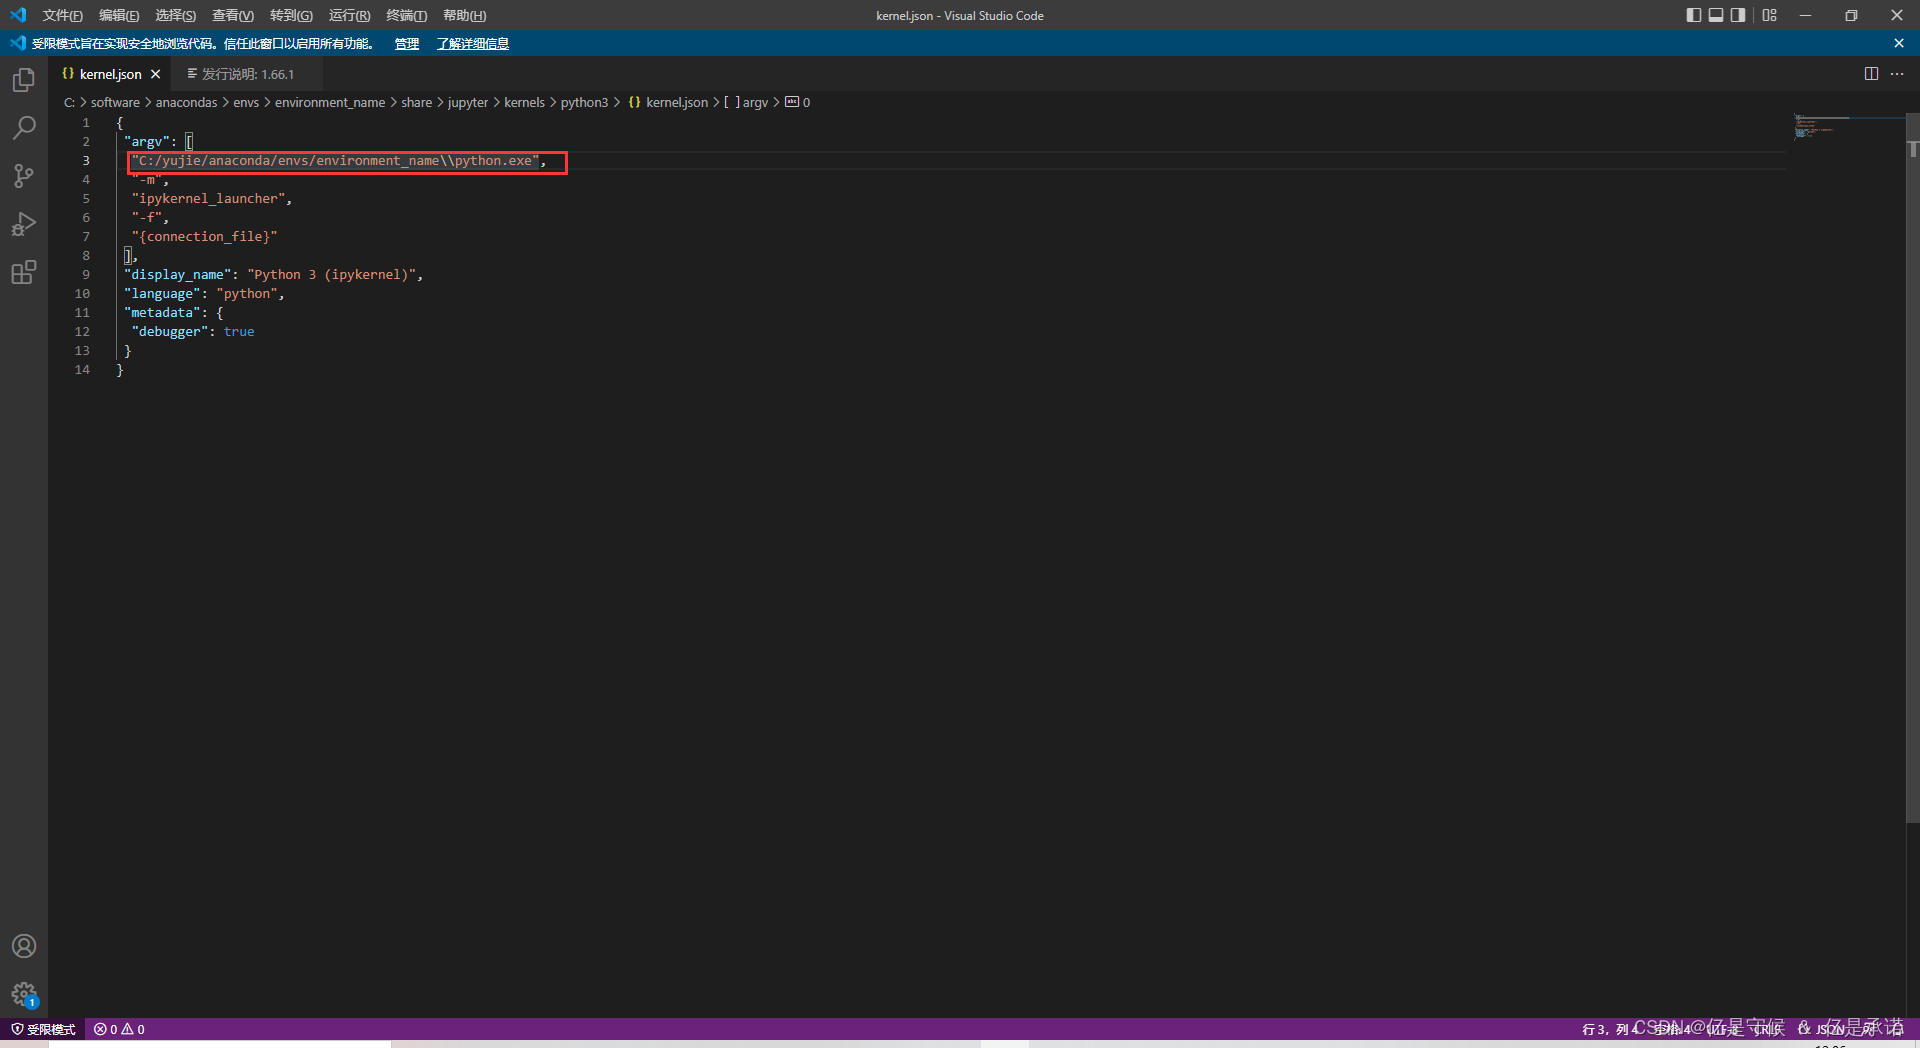Click the 管理 link in the banner
This screenshot has width=1920, height=1048.
click(x=406, y=43)
